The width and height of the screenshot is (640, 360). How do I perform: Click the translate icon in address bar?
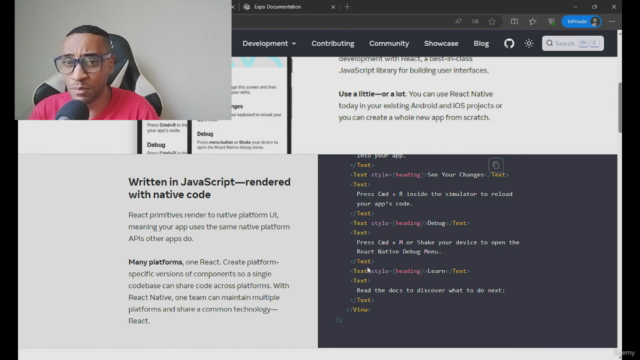(475, 21)
